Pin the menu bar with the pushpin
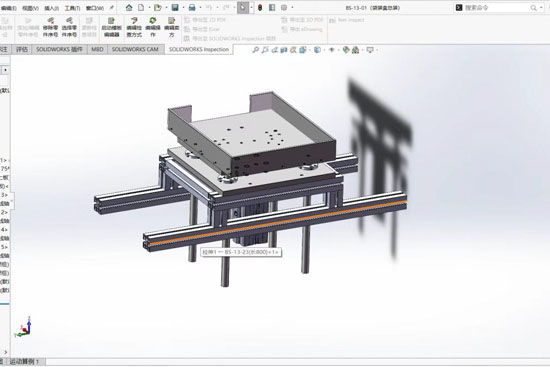550x367 pixels. click(112, 7)
